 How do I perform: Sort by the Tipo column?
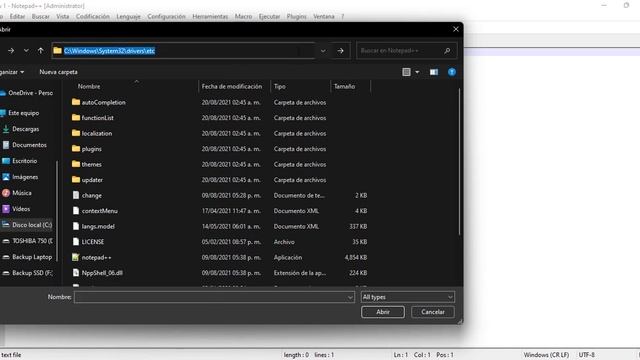(x=280, y=87)
